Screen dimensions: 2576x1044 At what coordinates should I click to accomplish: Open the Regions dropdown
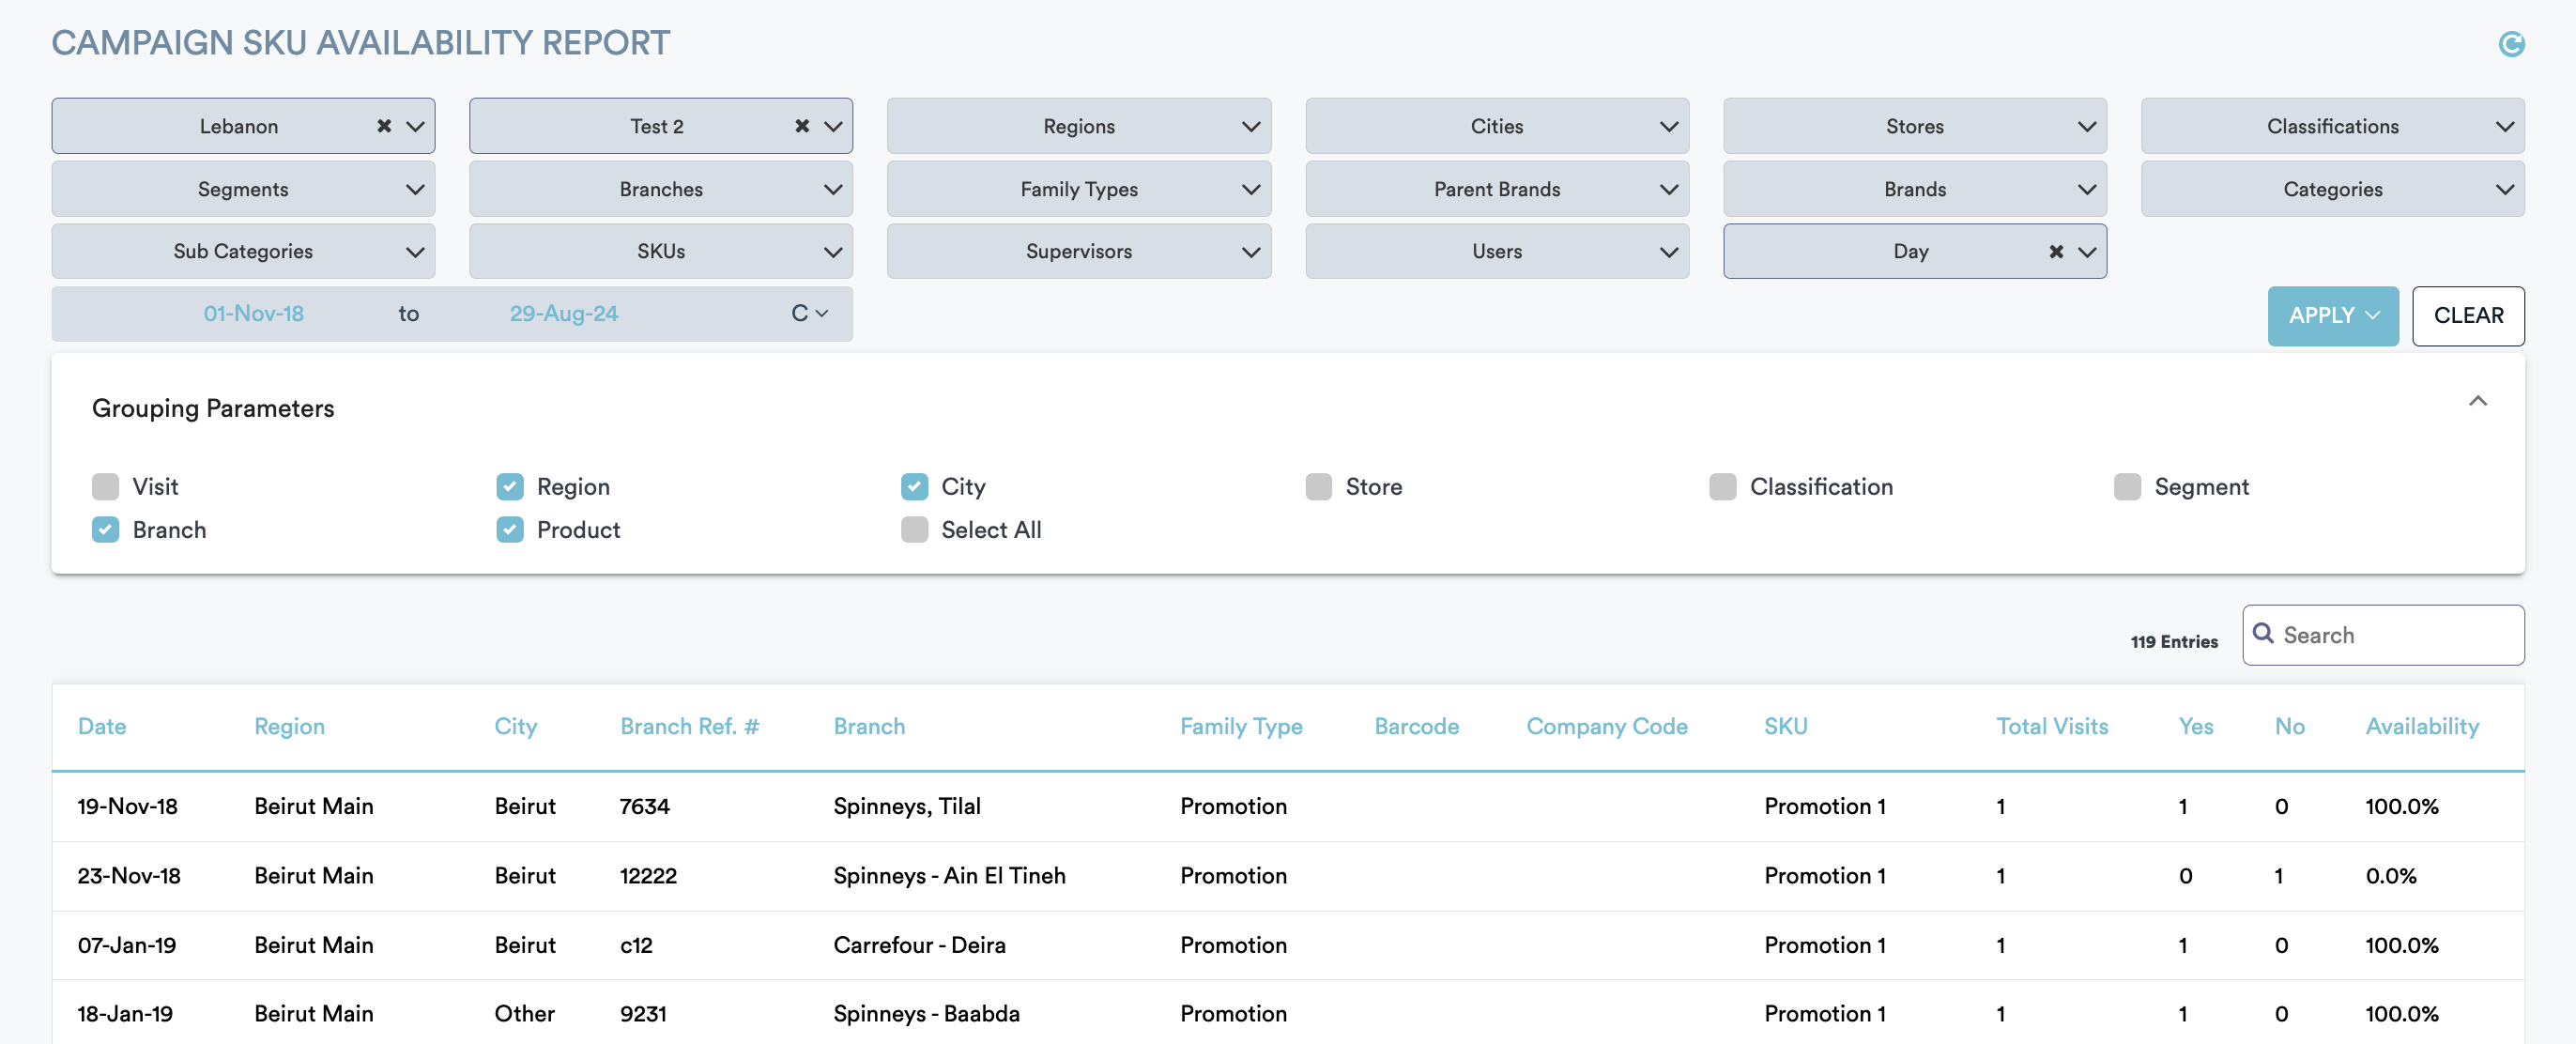1078,126
